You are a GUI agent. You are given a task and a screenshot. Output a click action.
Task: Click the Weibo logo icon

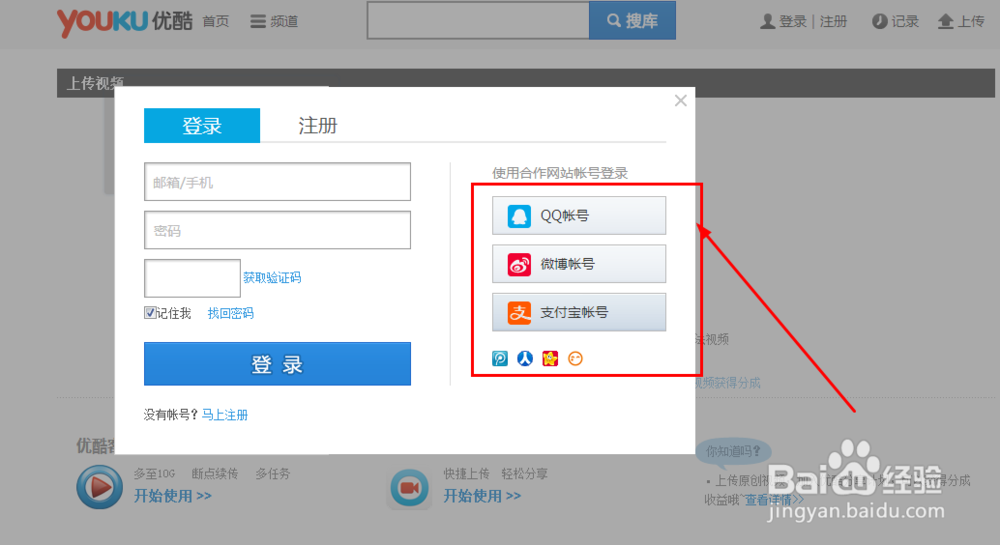point(518,265)
